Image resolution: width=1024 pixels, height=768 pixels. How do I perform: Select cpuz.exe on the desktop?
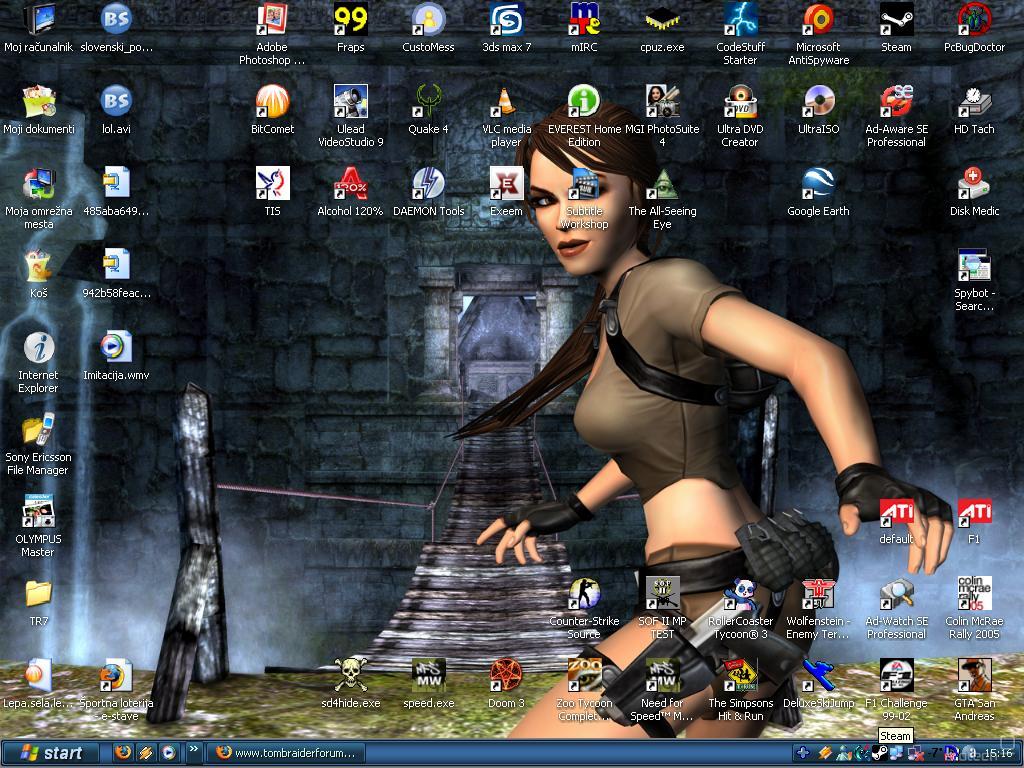662,27
